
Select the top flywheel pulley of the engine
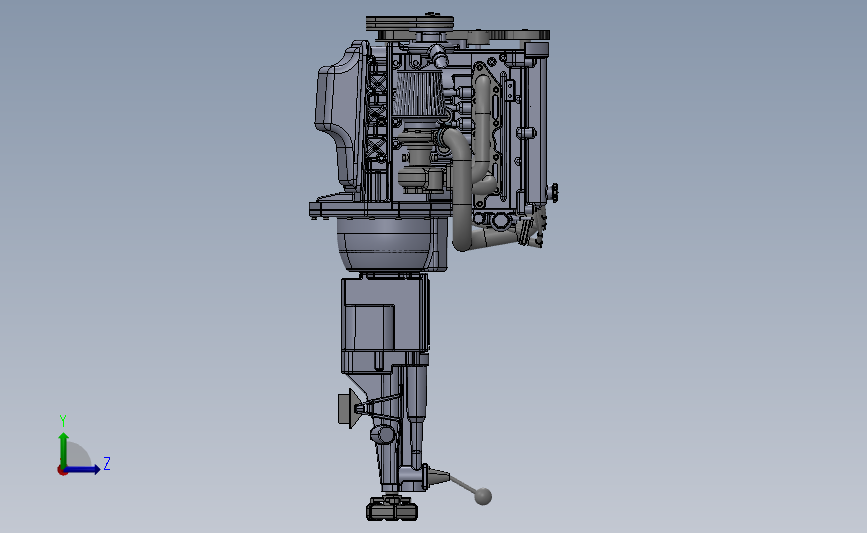click(x=410, y=24)
